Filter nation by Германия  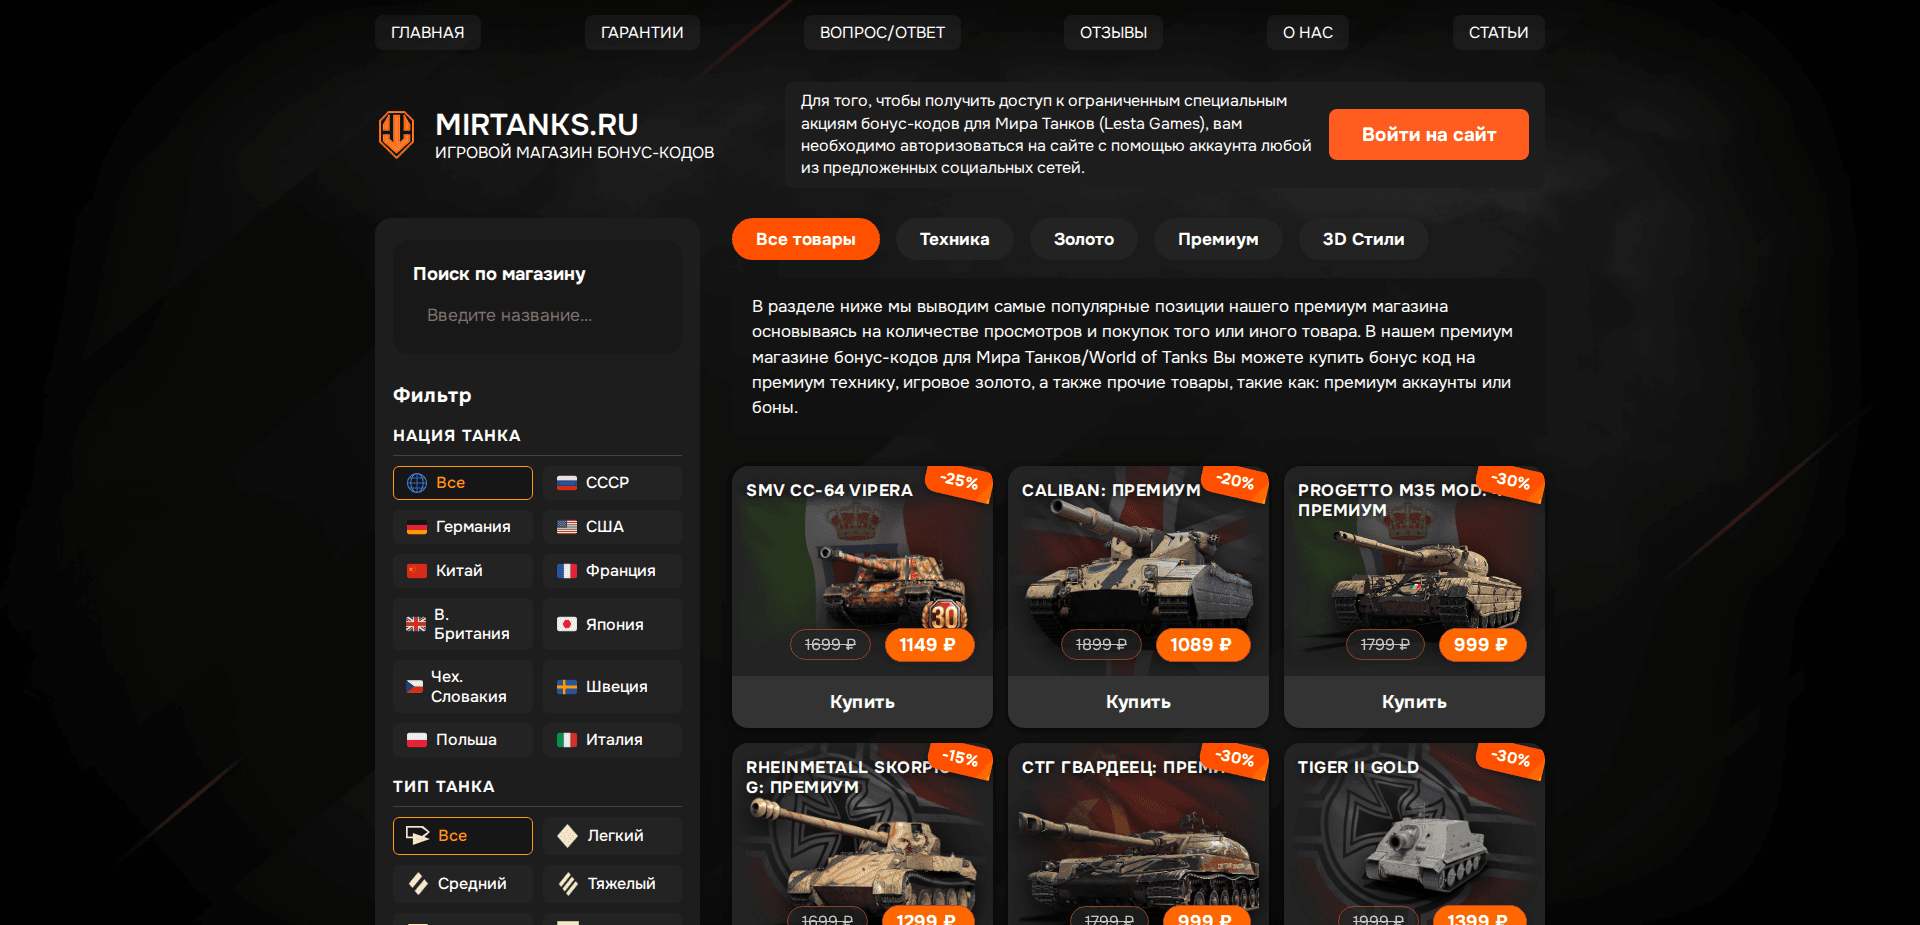pyautogui.click(x=463, y=527)
